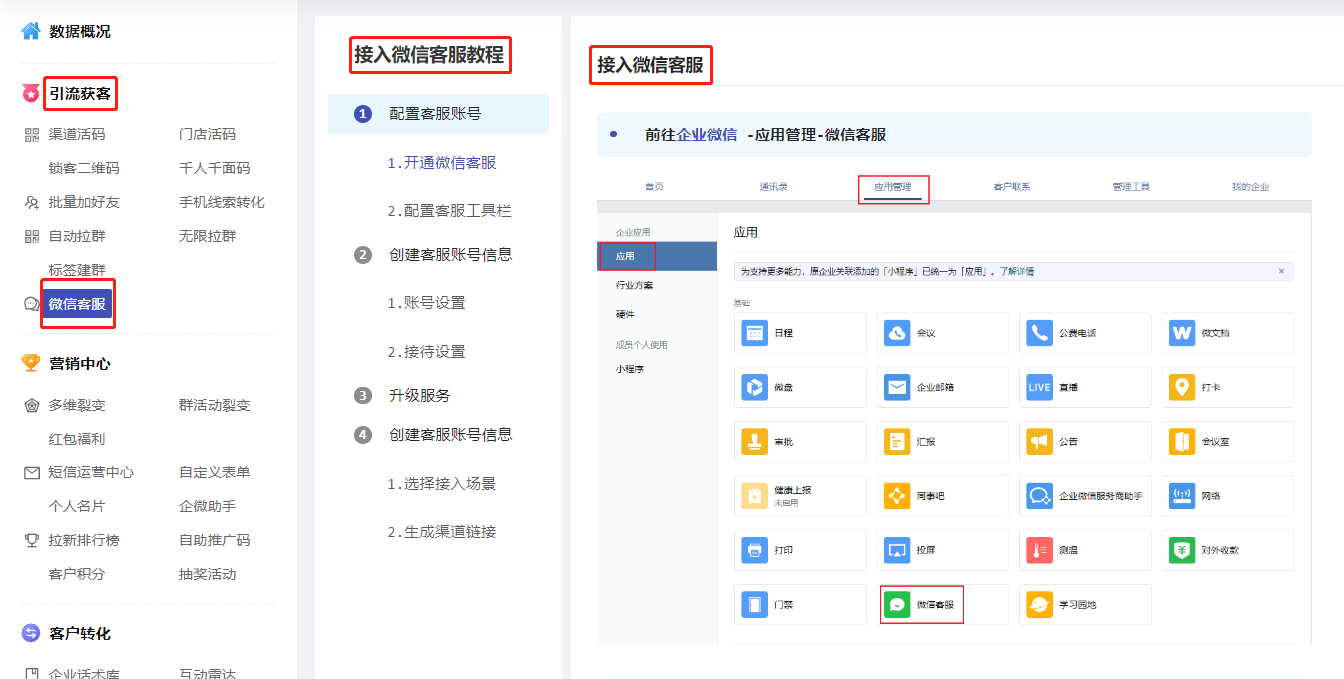
Task: Click the 营销中心 trophy icon
Action: tap(31, 363)
